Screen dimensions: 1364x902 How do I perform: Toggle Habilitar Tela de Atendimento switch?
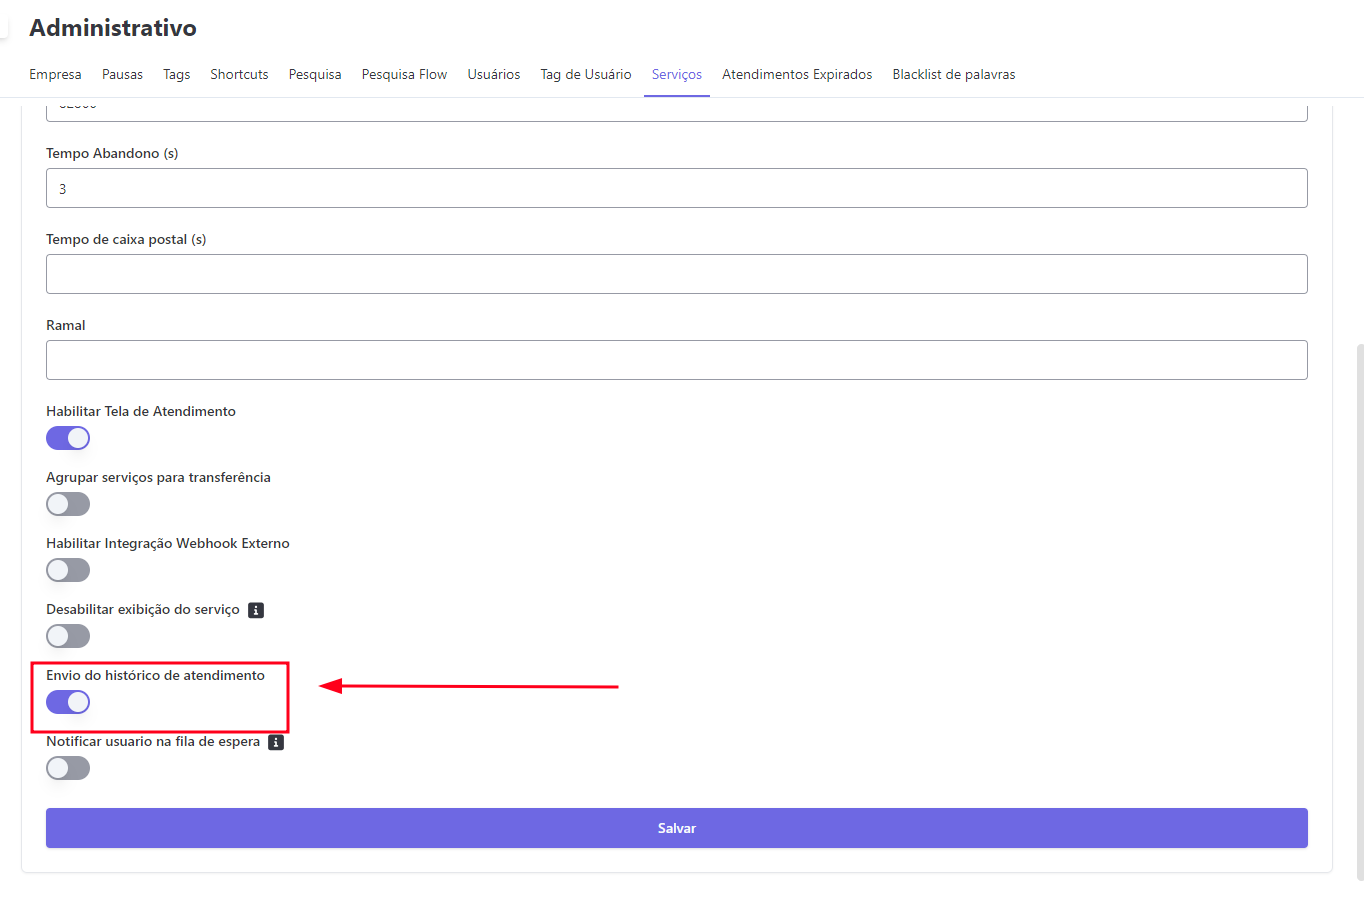click(x=68, y=438)
